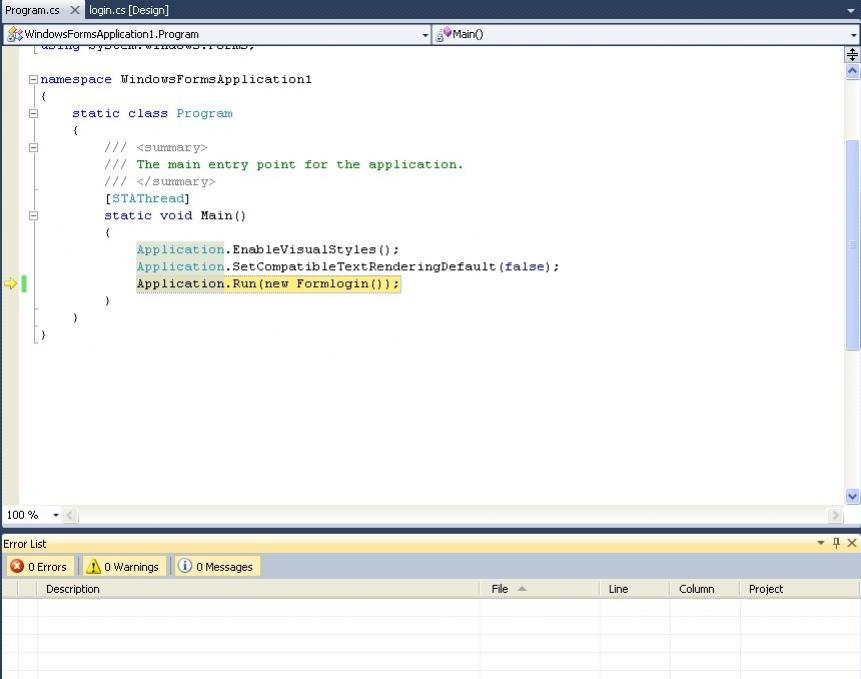861x679 pixels.
Task: Sort by the Description column header
Action: (x=258, y=589)
